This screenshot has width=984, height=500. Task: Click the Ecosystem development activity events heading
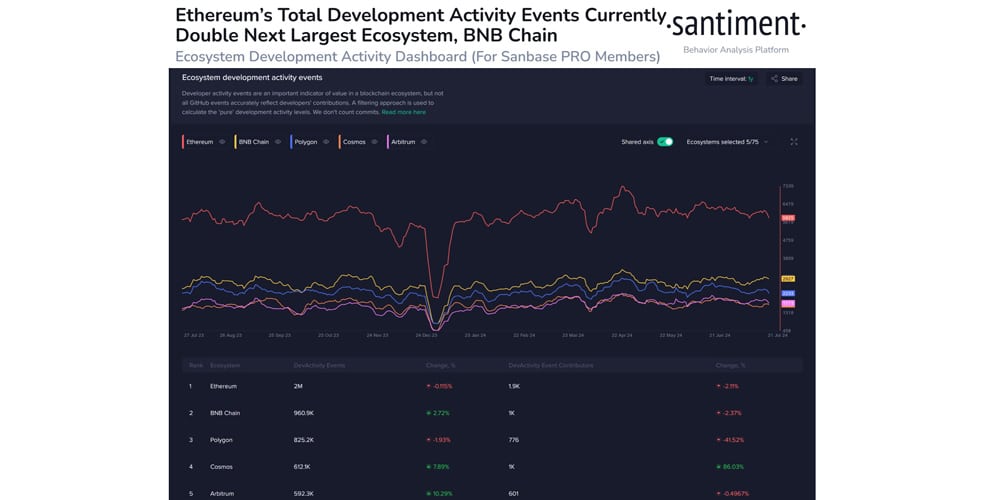point(252,78)
